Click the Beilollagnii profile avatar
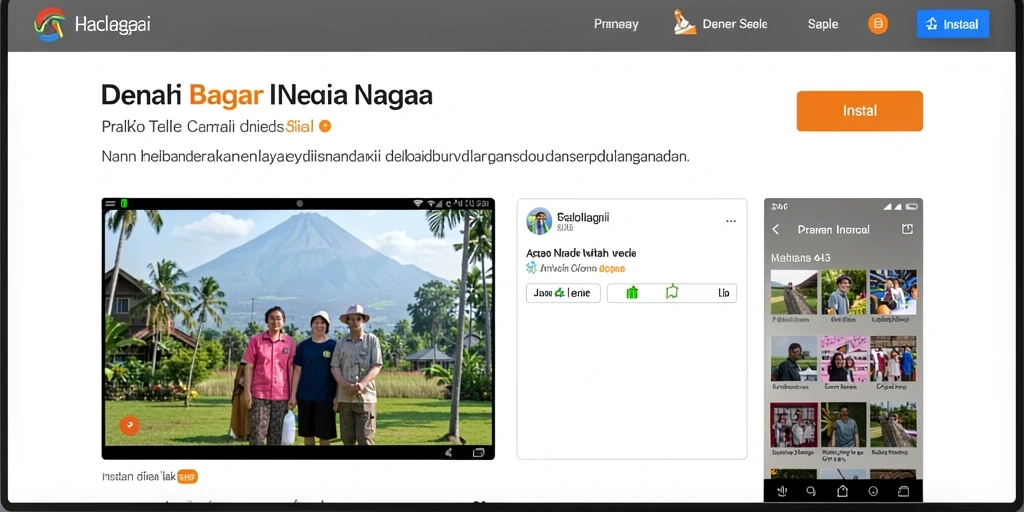 coord(539,221)
